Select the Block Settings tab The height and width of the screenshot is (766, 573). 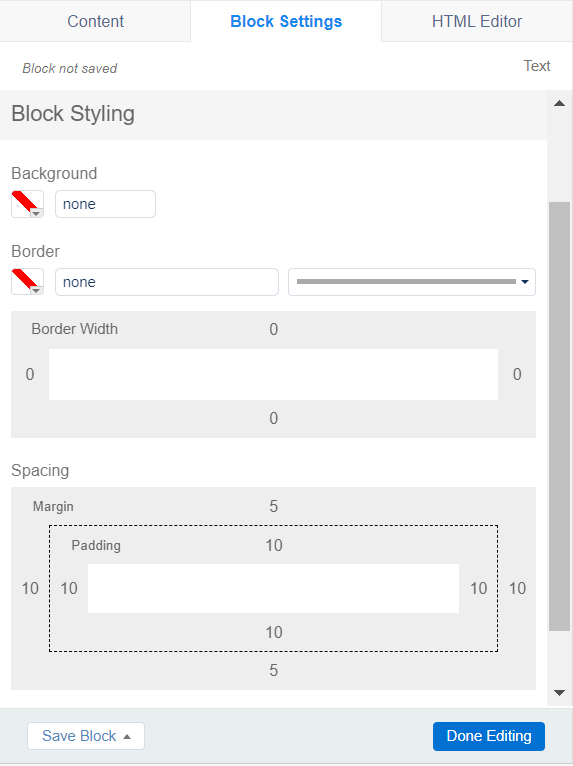pos(286,21)
